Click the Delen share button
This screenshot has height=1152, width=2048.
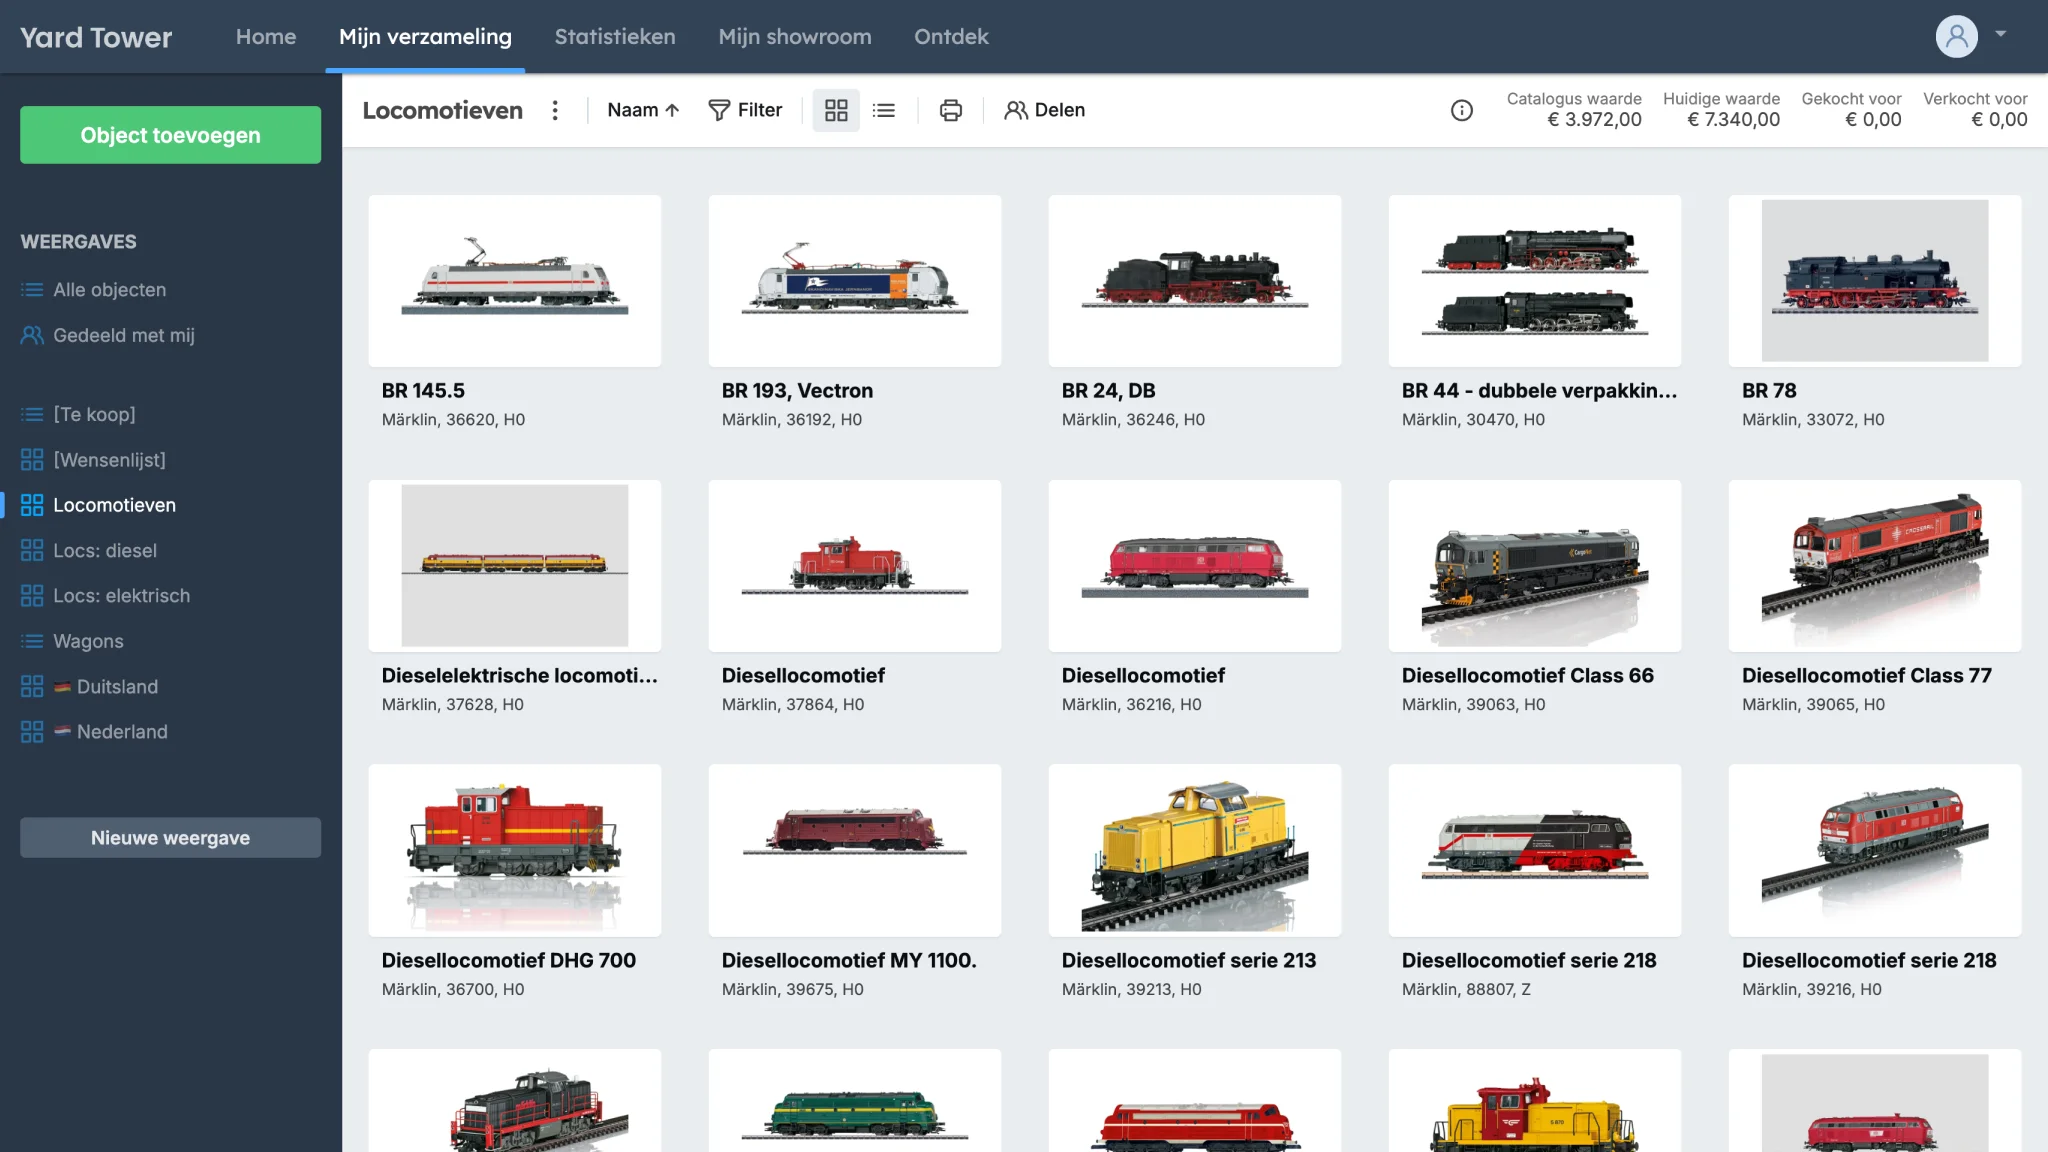coord(1045,110)
